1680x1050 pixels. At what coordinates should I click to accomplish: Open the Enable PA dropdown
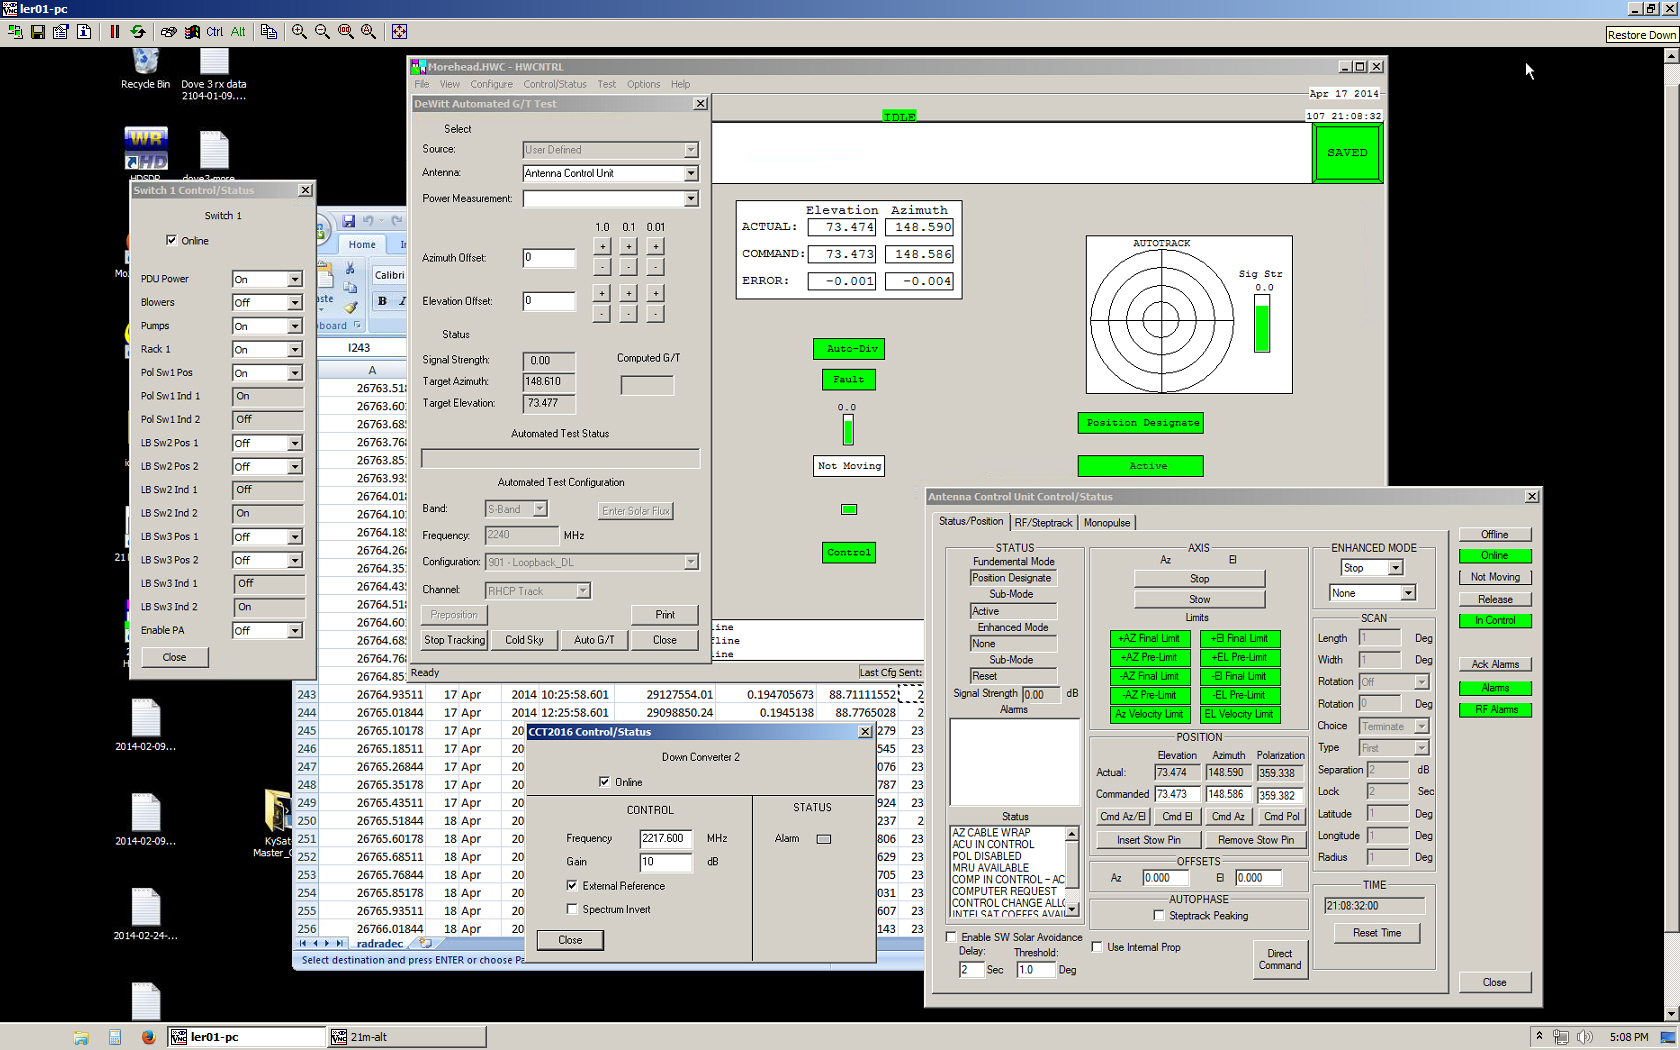point(294,631)
